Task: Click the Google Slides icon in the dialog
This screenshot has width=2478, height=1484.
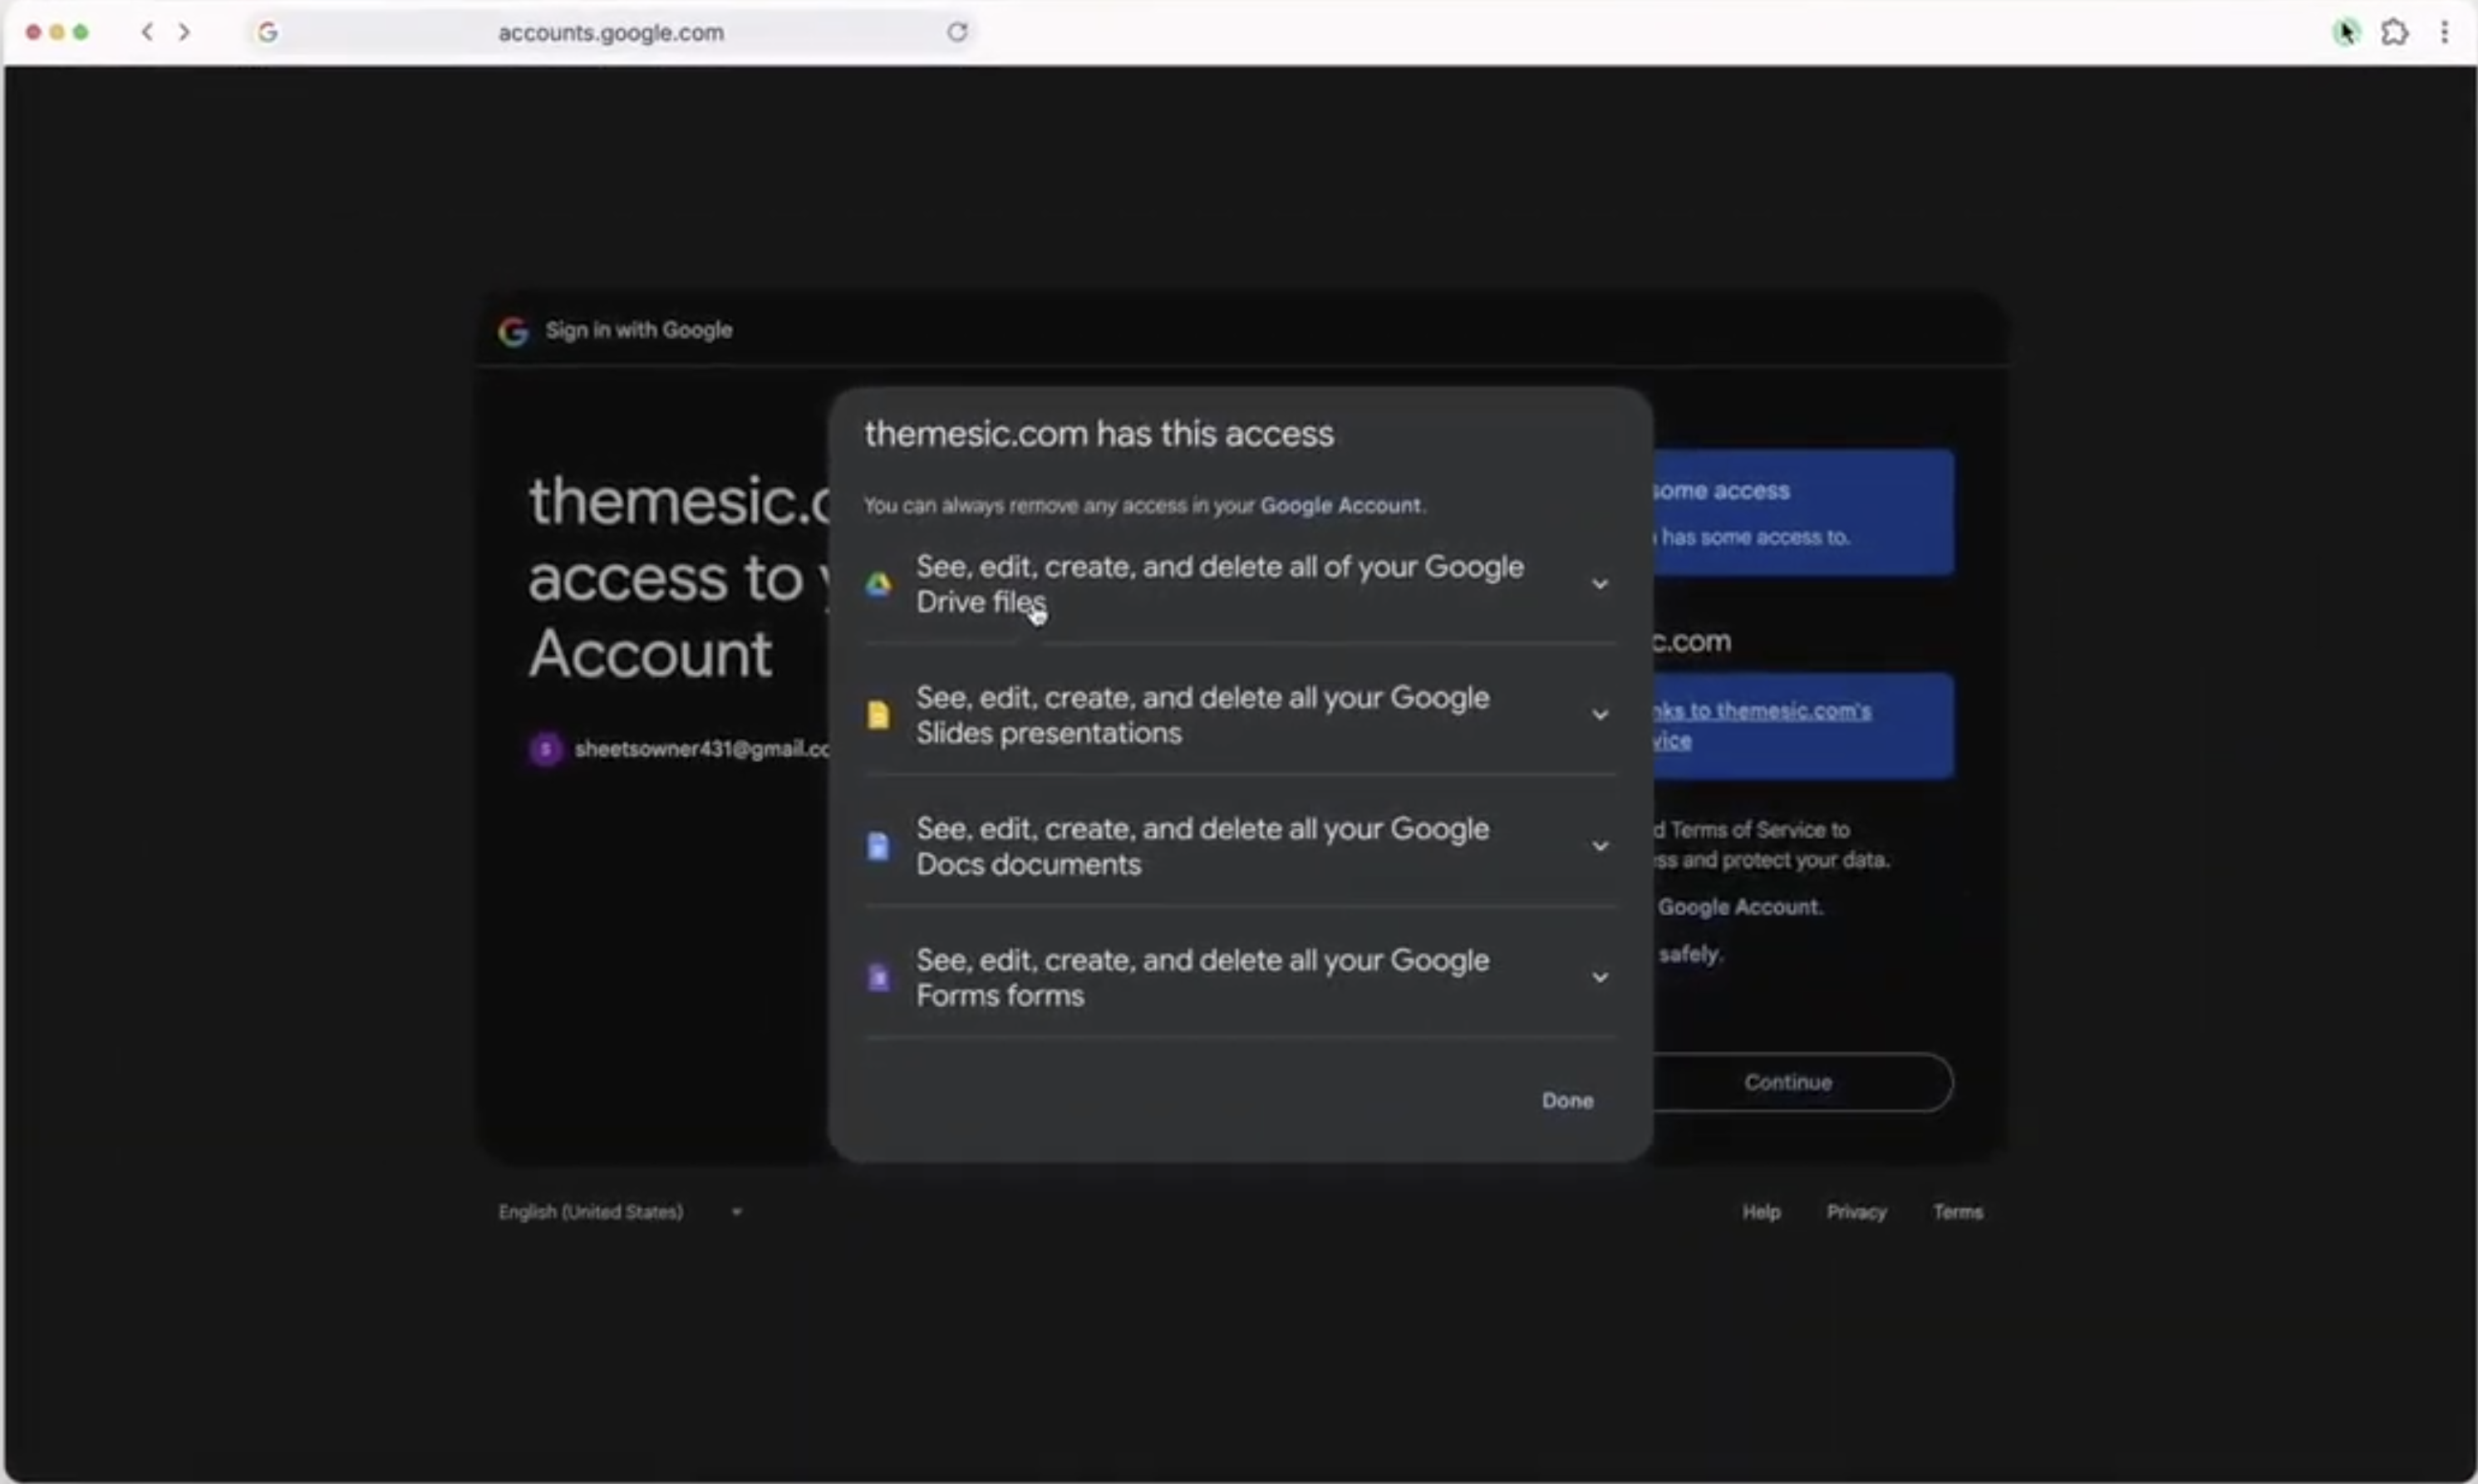Action: [x=878, y=714]
